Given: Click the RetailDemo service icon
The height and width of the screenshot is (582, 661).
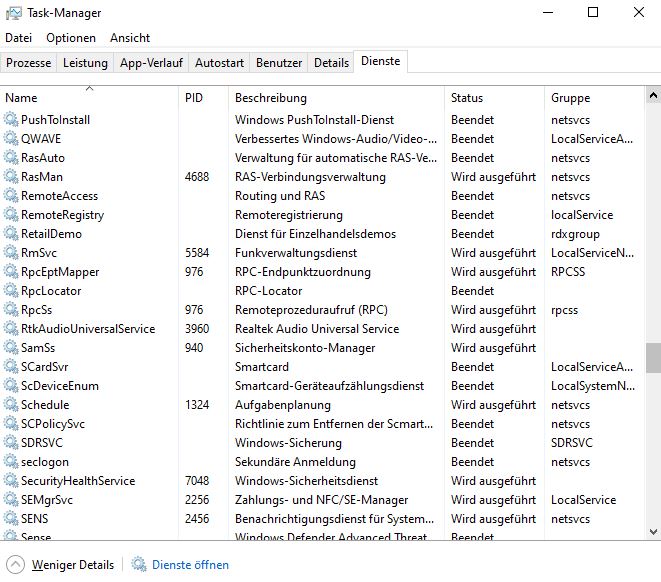Looking at the screenshot, I should coord(11,233).
